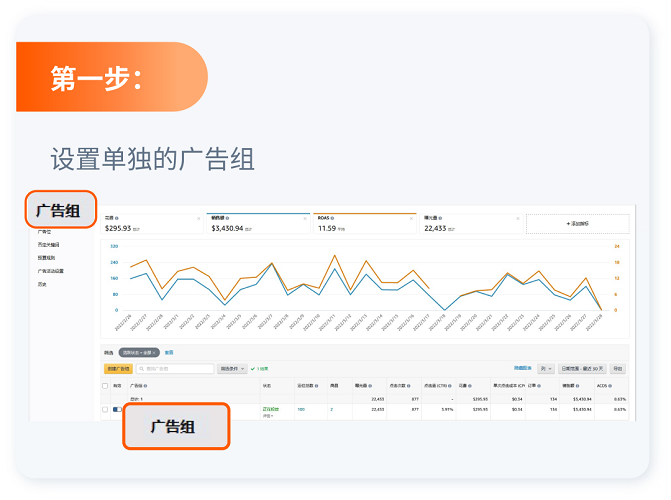The width and height of the screenshot is (671, 500).
Task: Click the export button
Action: point(618,369)
